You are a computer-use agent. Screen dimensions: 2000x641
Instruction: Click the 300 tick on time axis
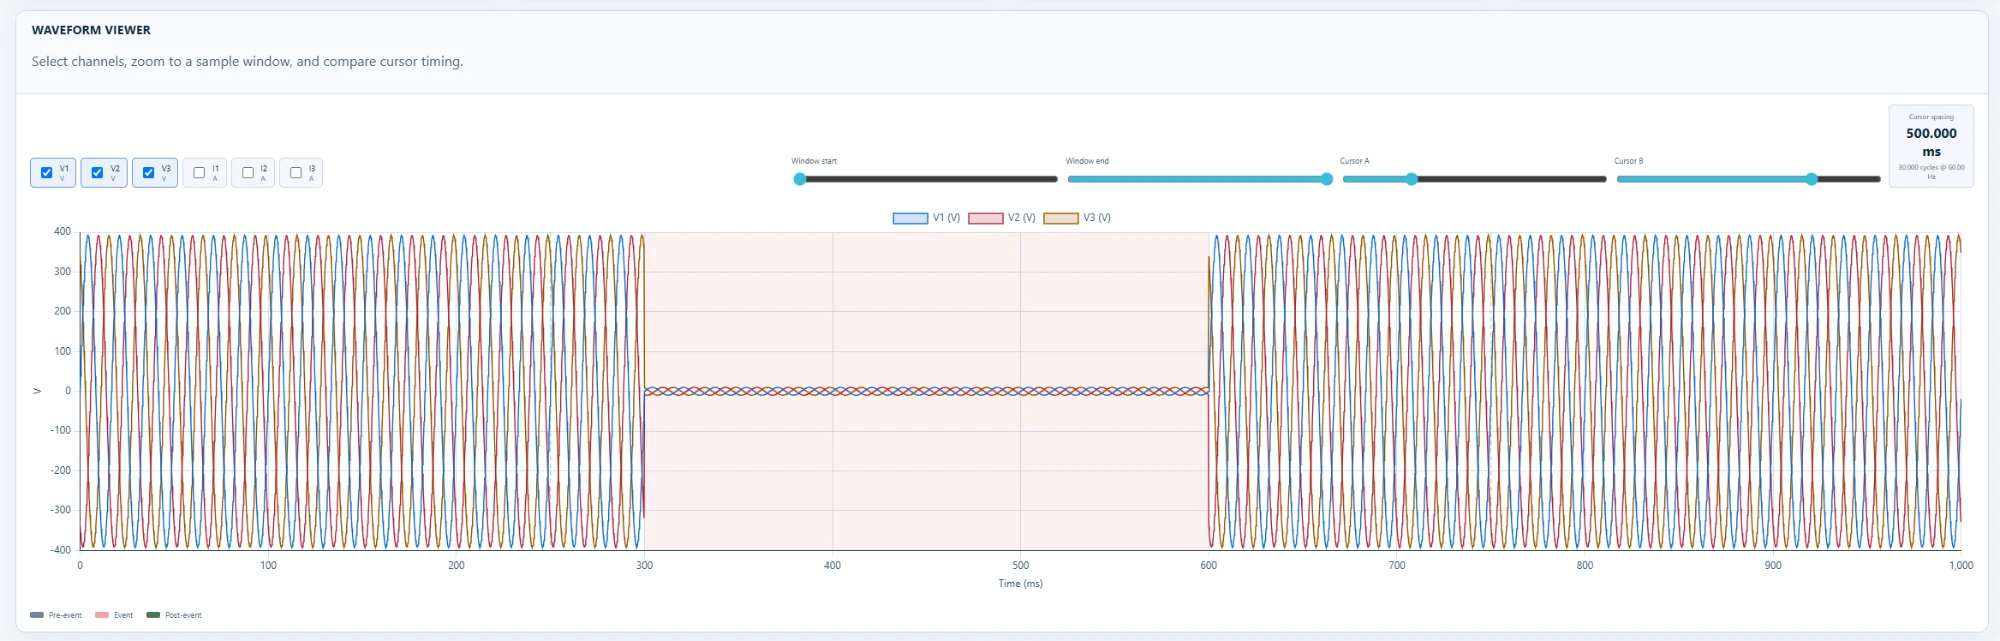coord(644,566)
